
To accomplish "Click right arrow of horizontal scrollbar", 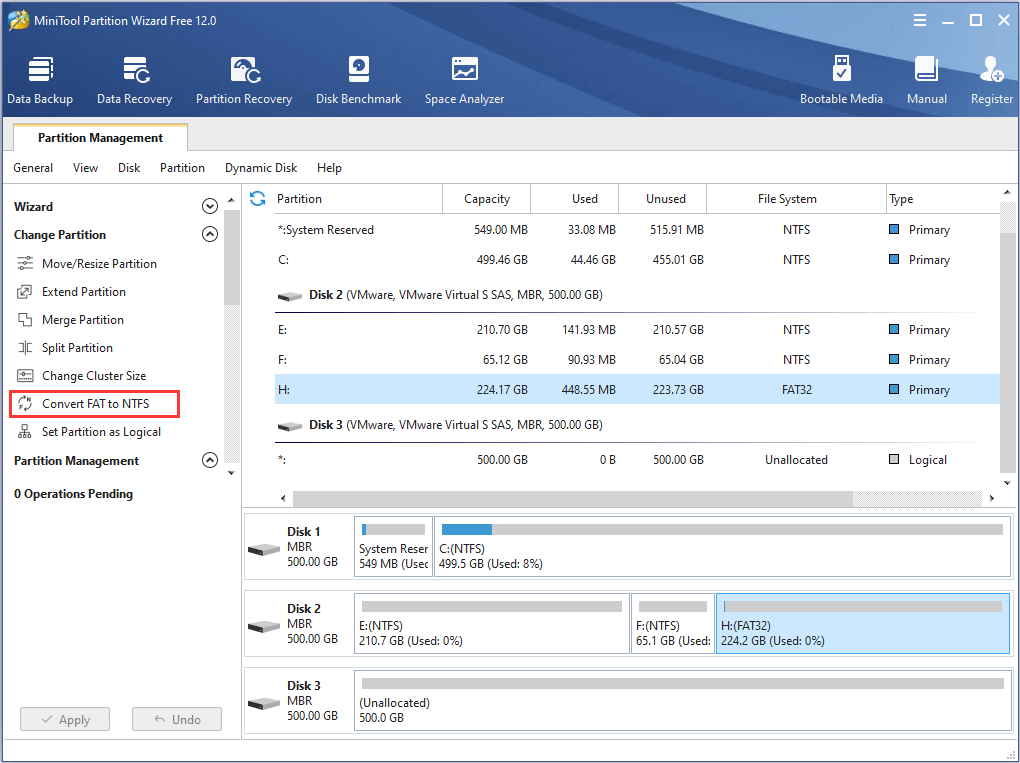I will pos(991,498).
